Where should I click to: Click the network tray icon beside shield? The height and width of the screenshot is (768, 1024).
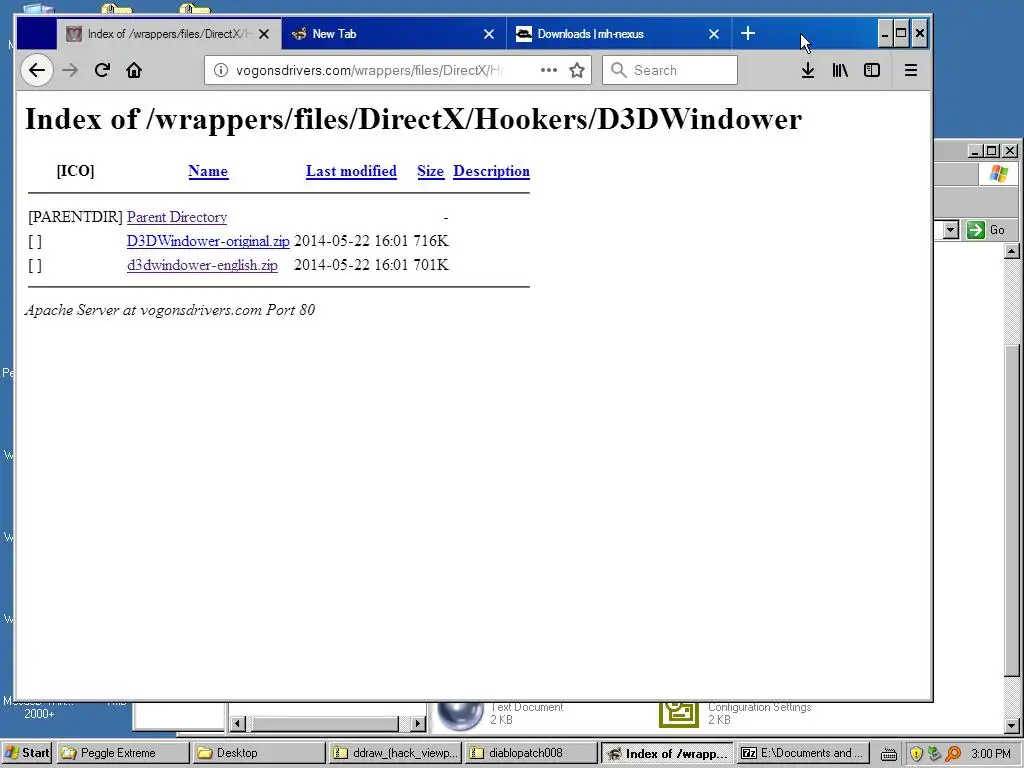coord(935,754)
